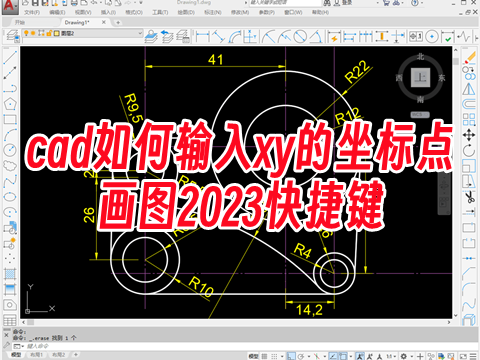This screenshot has width=480, height=360.
Task: Select the Hatch tool in Draw toolbar
Action: point(10,274)
